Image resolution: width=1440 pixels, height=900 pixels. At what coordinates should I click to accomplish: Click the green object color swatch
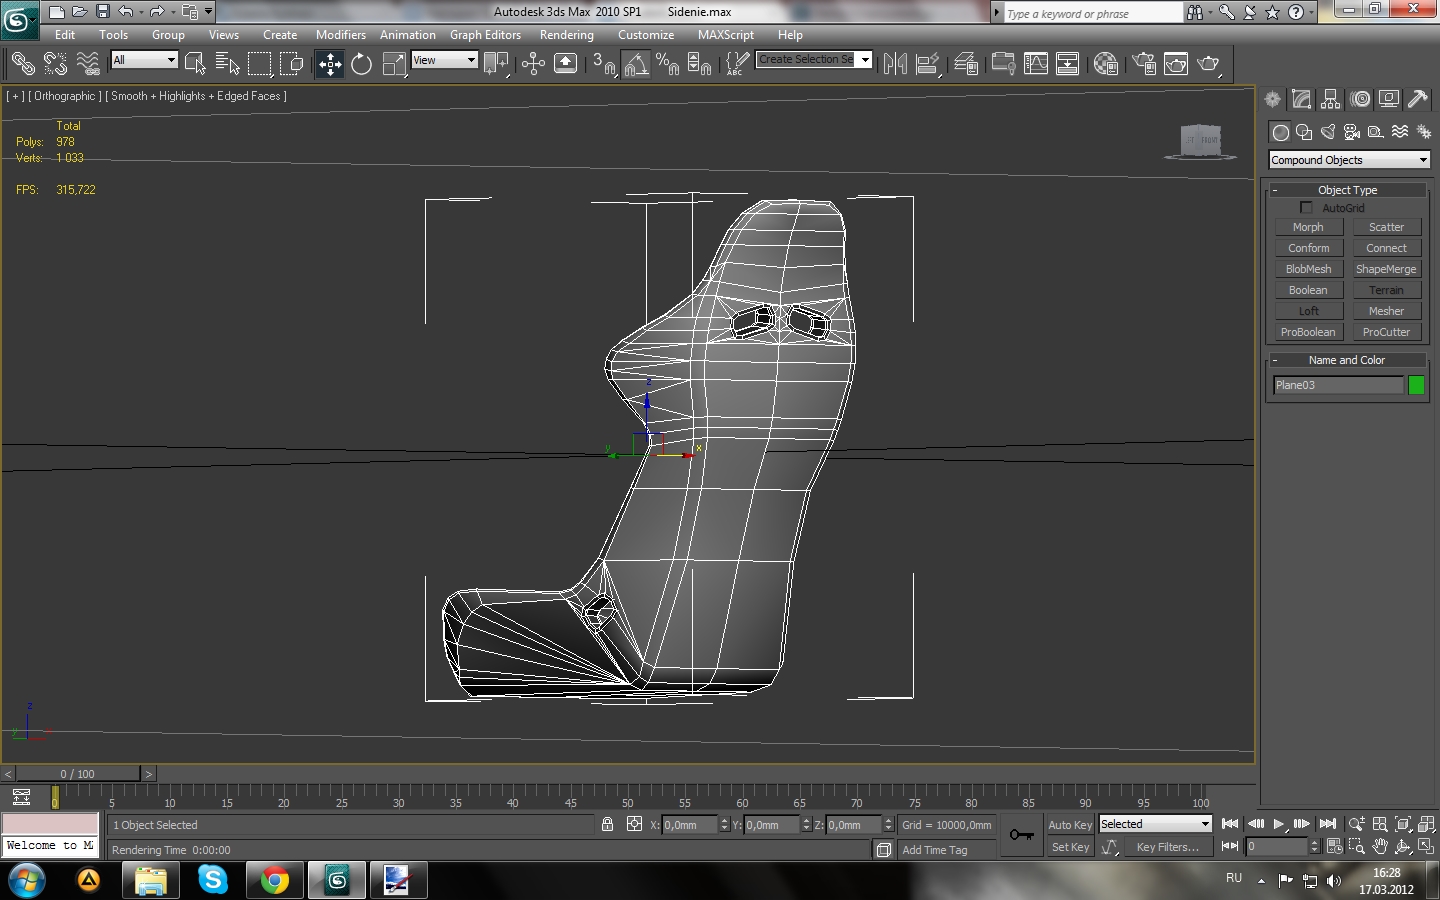click(1416, 385)
